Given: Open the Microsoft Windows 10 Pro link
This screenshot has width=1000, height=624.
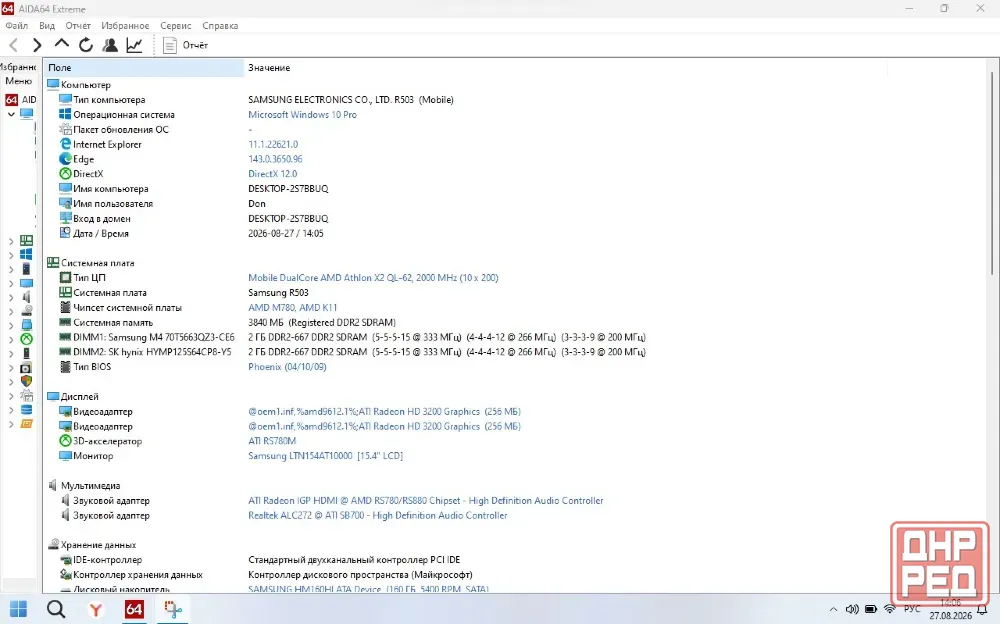Looking at the screenshot, I should (x=302, y=115).
